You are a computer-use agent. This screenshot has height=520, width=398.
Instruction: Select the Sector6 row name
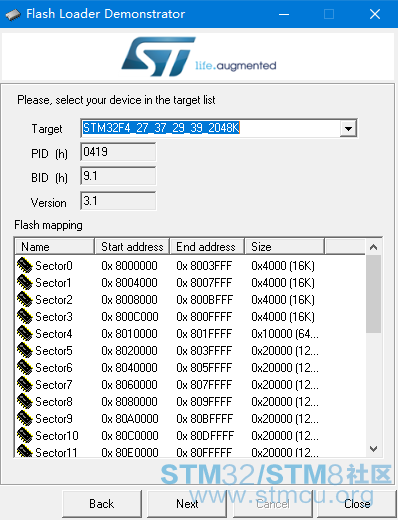(x=54, y=368)
